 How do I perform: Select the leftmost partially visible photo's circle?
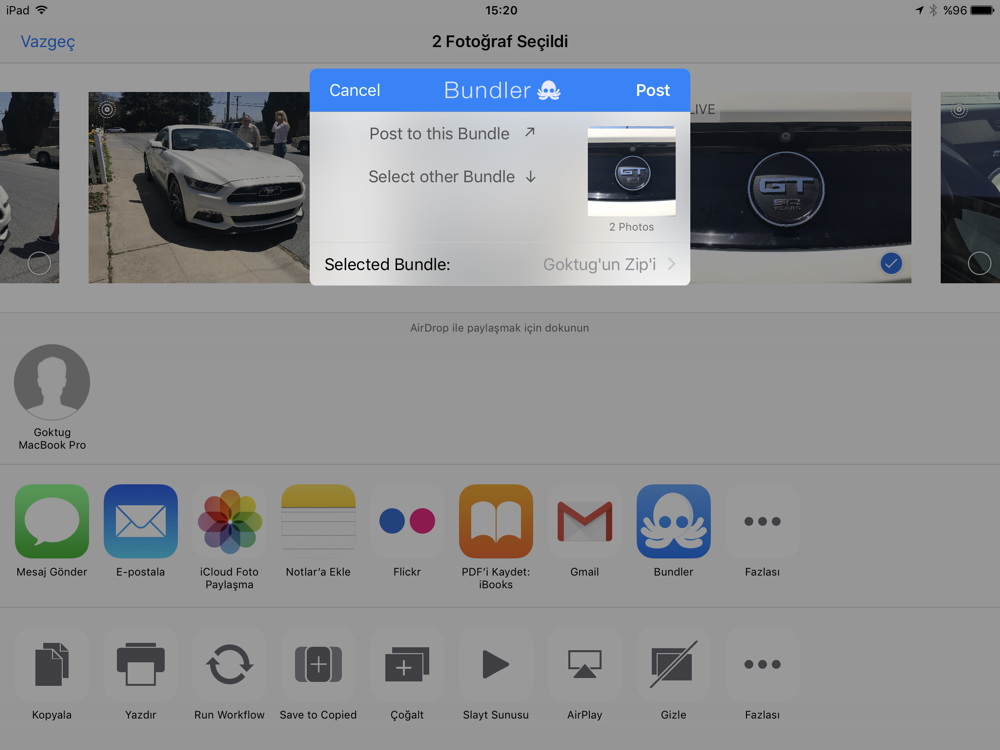39,263
